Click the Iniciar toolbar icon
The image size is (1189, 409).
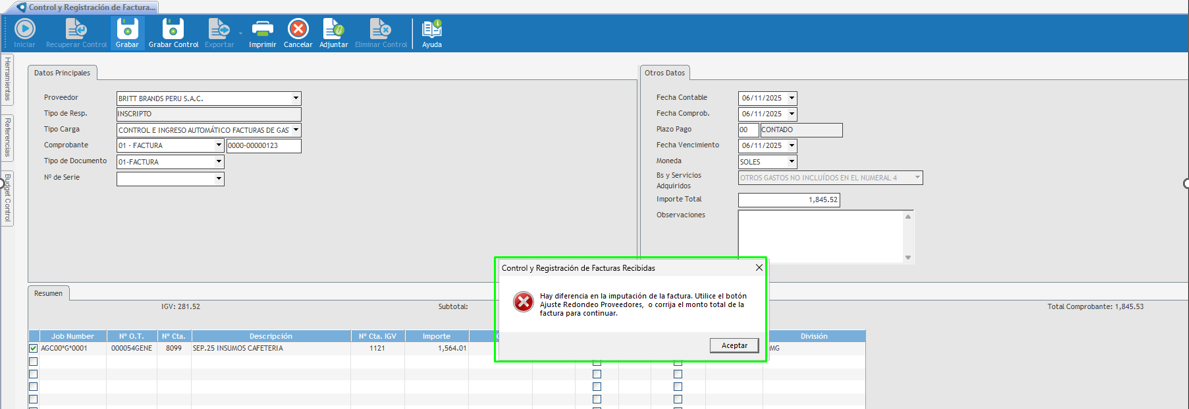click(x=24, y=32)
